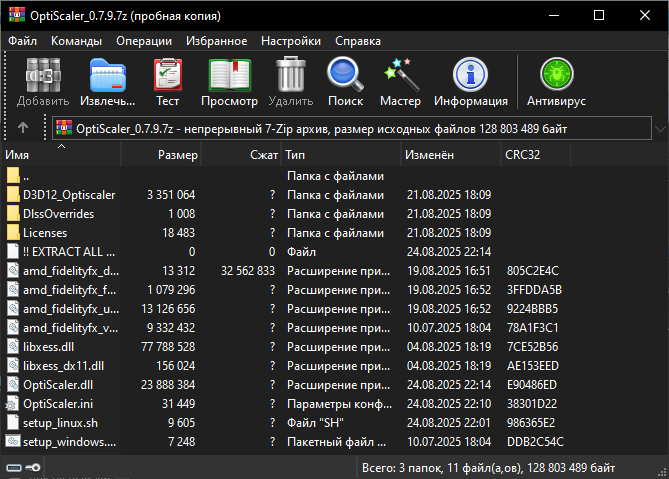Click date 10.07.2025 18:04 of setup_windows
Screen dimensions: 669x479
coord(449,442)
